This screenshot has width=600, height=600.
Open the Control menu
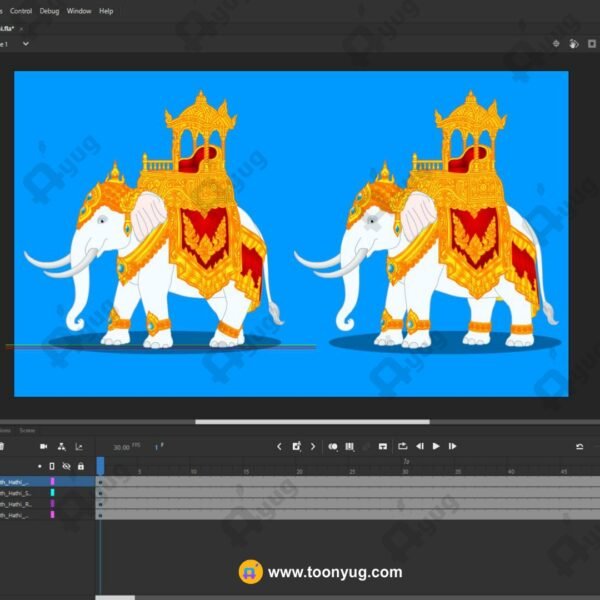(21, 11)
